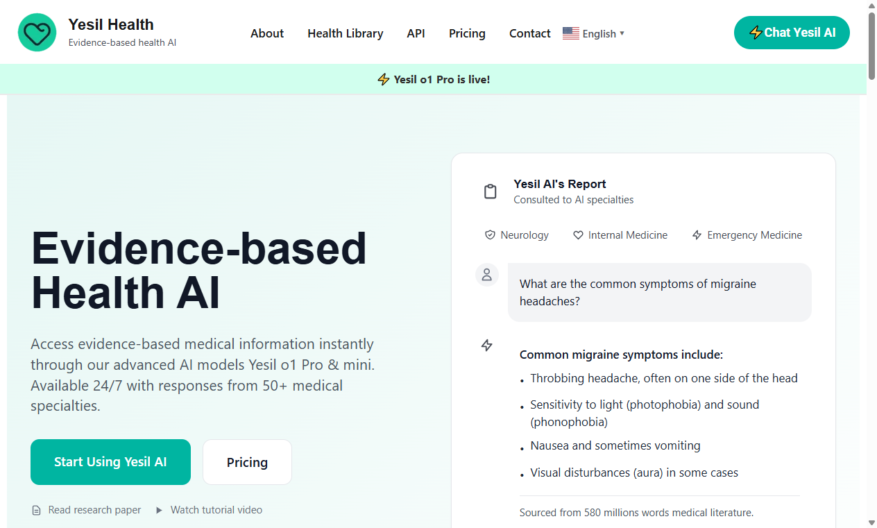Go to the Health Library page
This screenshot has height=528, width=877.
pyautogui.click(x=345, y=34)
